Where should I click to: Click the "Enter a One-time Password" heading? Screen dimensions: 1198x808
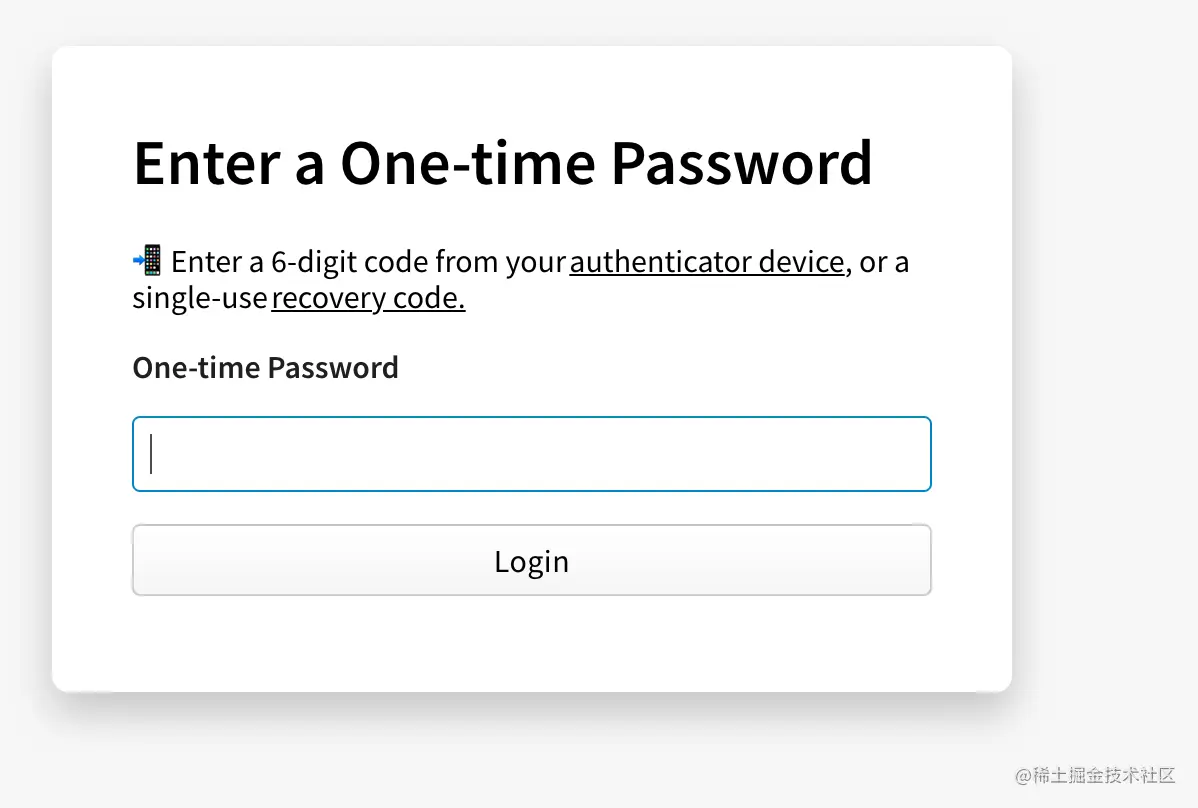coord(502,163)
